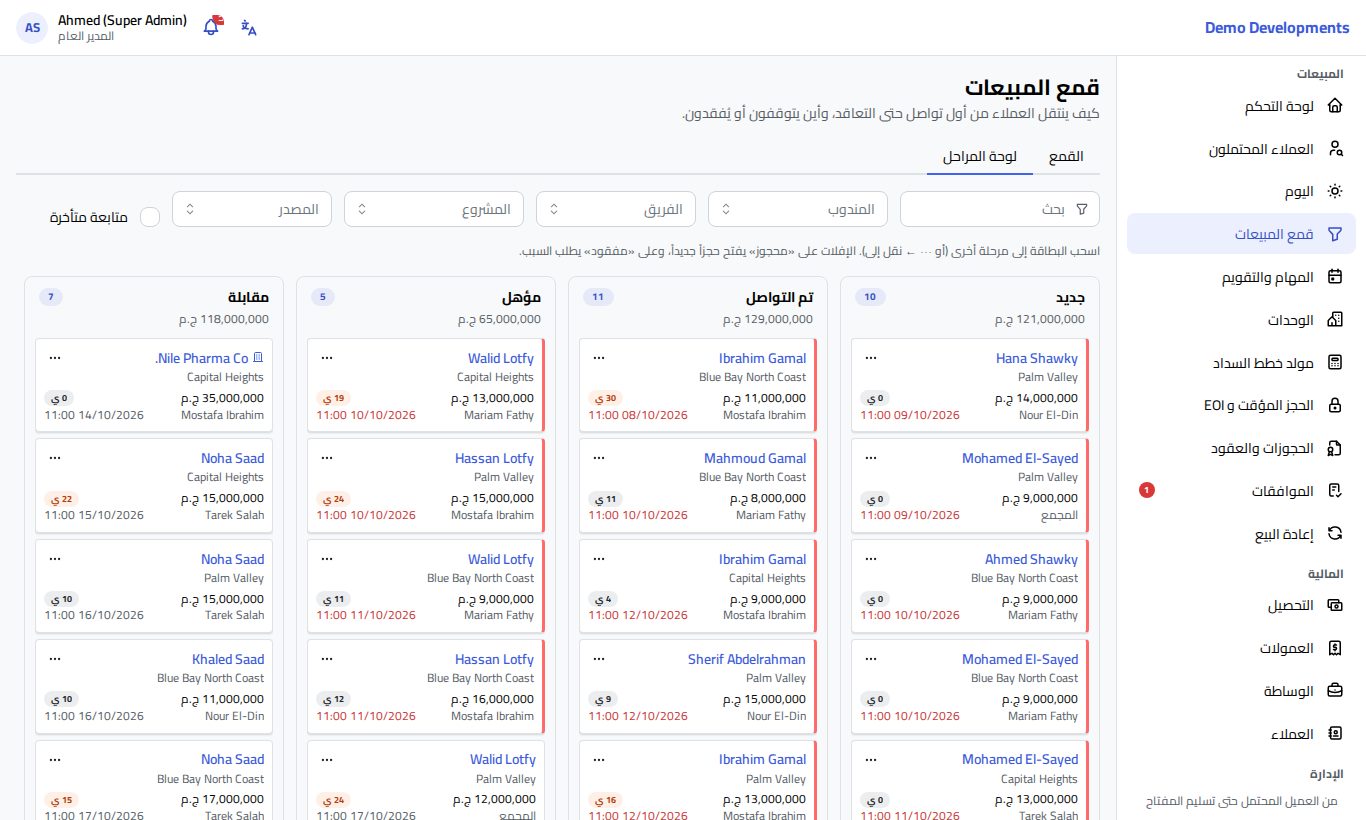Click the Interview column count badge 7
Screen dimensions: 1366x820
[52, 297]
